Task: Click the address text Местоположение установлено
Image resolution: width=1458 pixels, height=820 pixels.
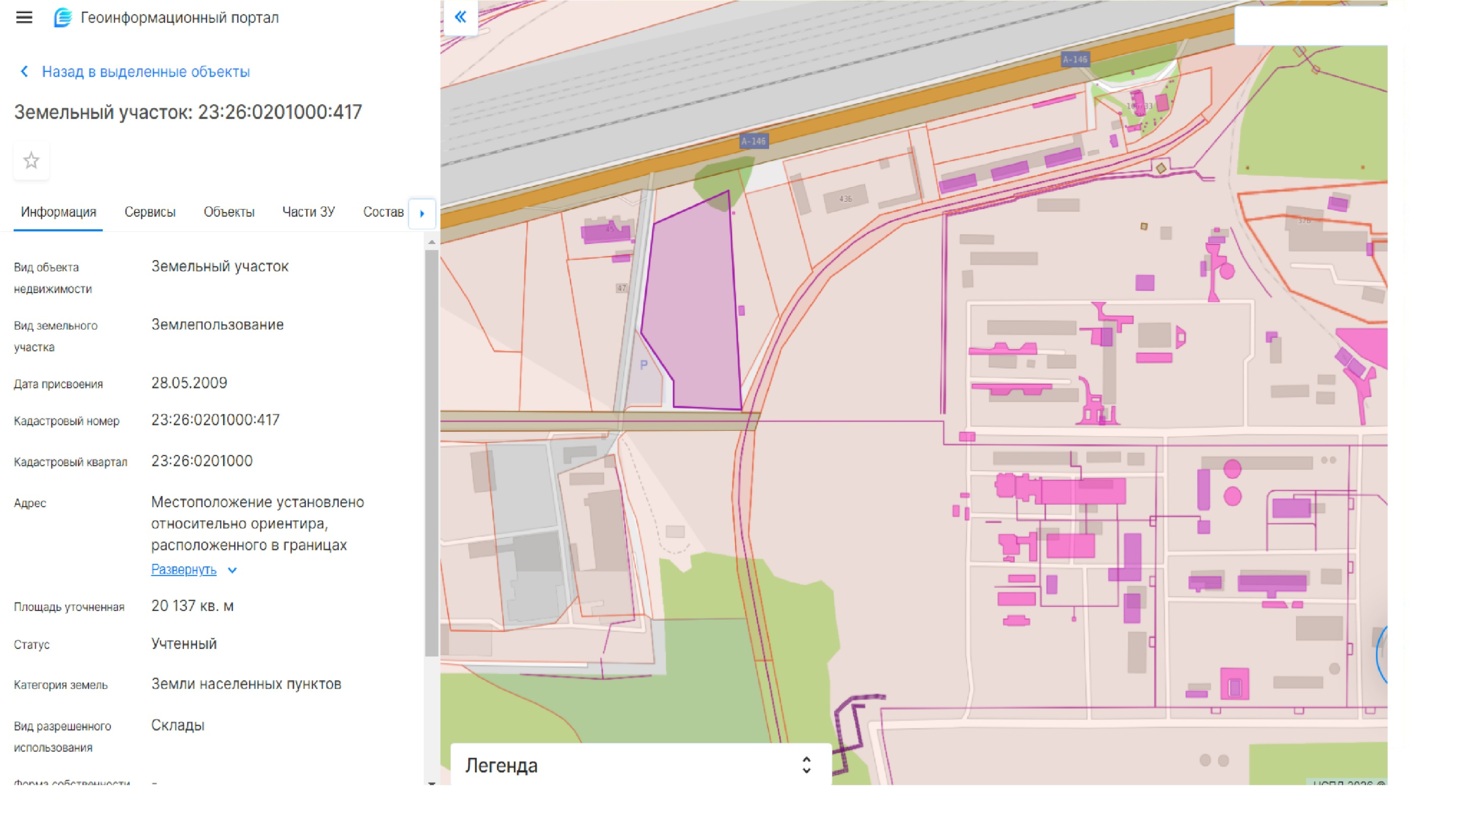Action: click(x=257, y=502)
